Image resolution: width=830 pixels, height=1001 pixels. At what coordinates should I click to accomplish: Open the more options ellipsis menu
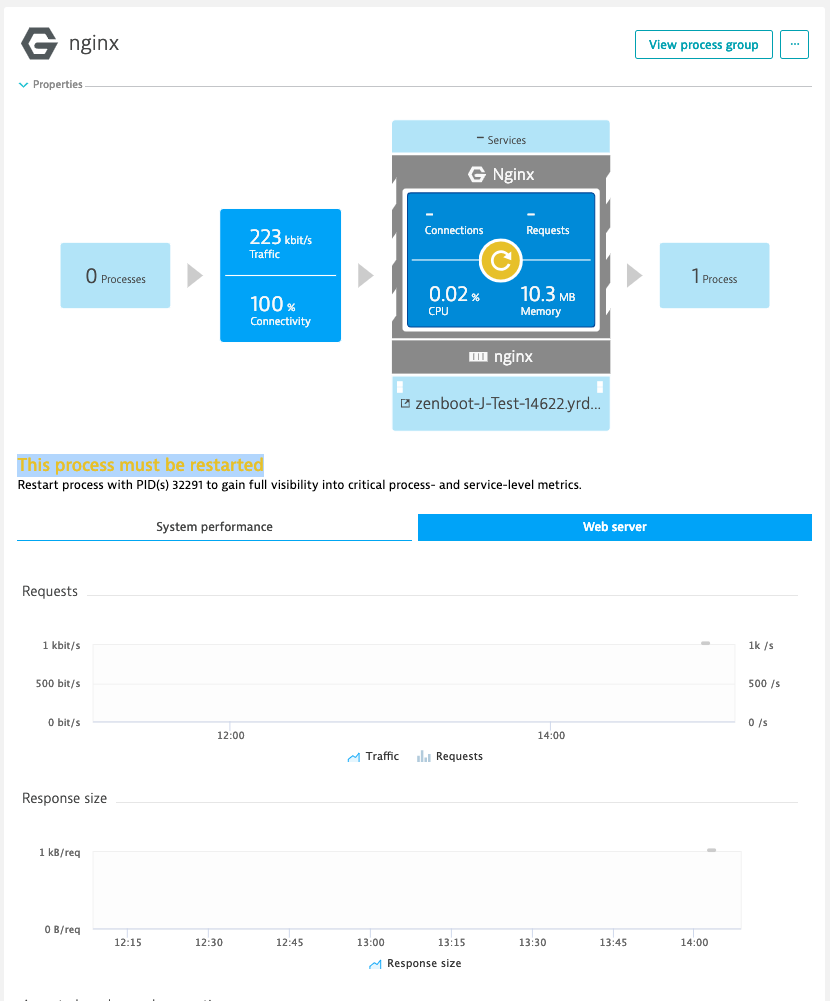tap(794, 45)
